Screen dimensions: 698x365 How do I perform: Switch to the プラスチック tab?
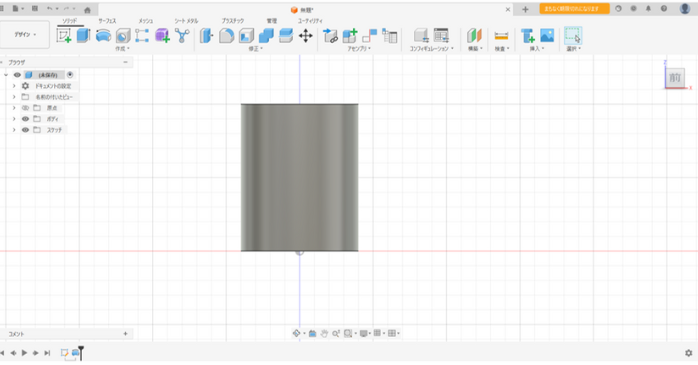(x=232, y=21)
